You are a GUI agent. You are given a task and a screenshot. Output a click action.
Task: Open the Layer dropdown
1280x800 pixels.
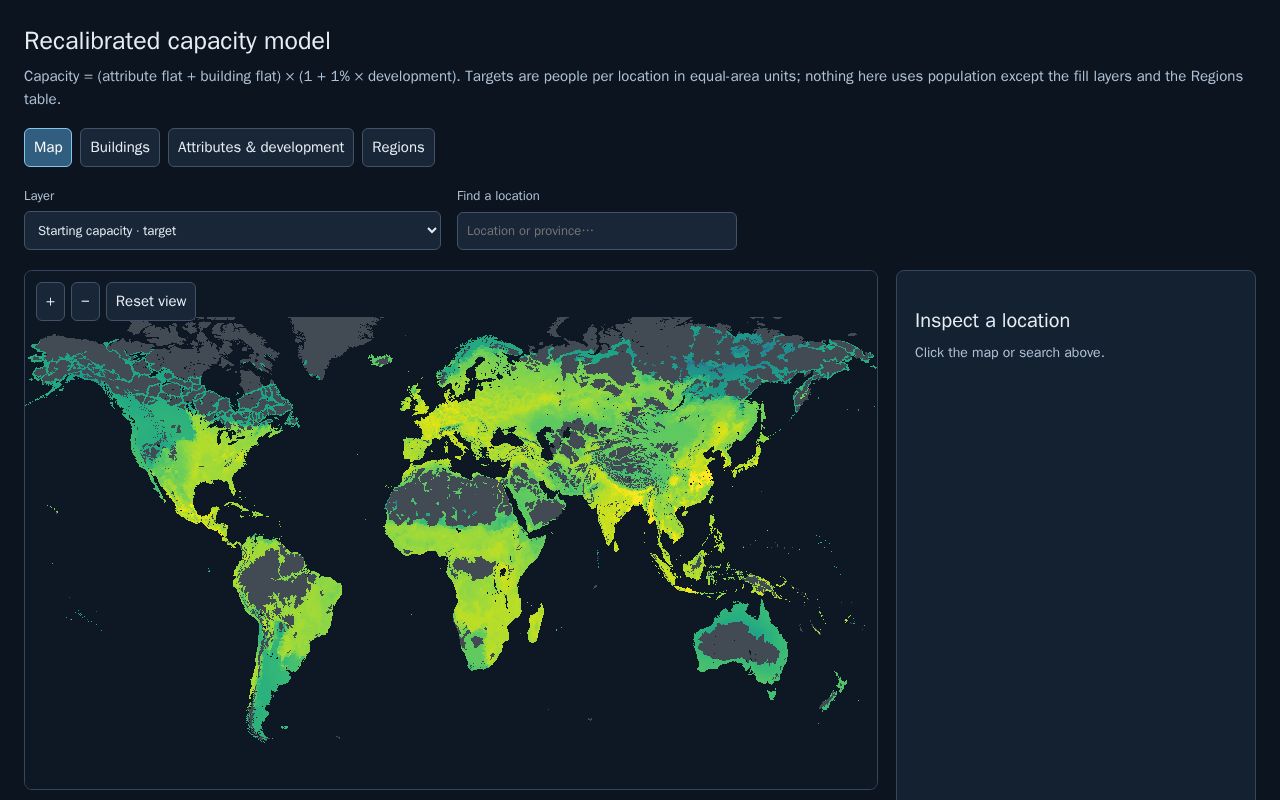click(232, 231)
